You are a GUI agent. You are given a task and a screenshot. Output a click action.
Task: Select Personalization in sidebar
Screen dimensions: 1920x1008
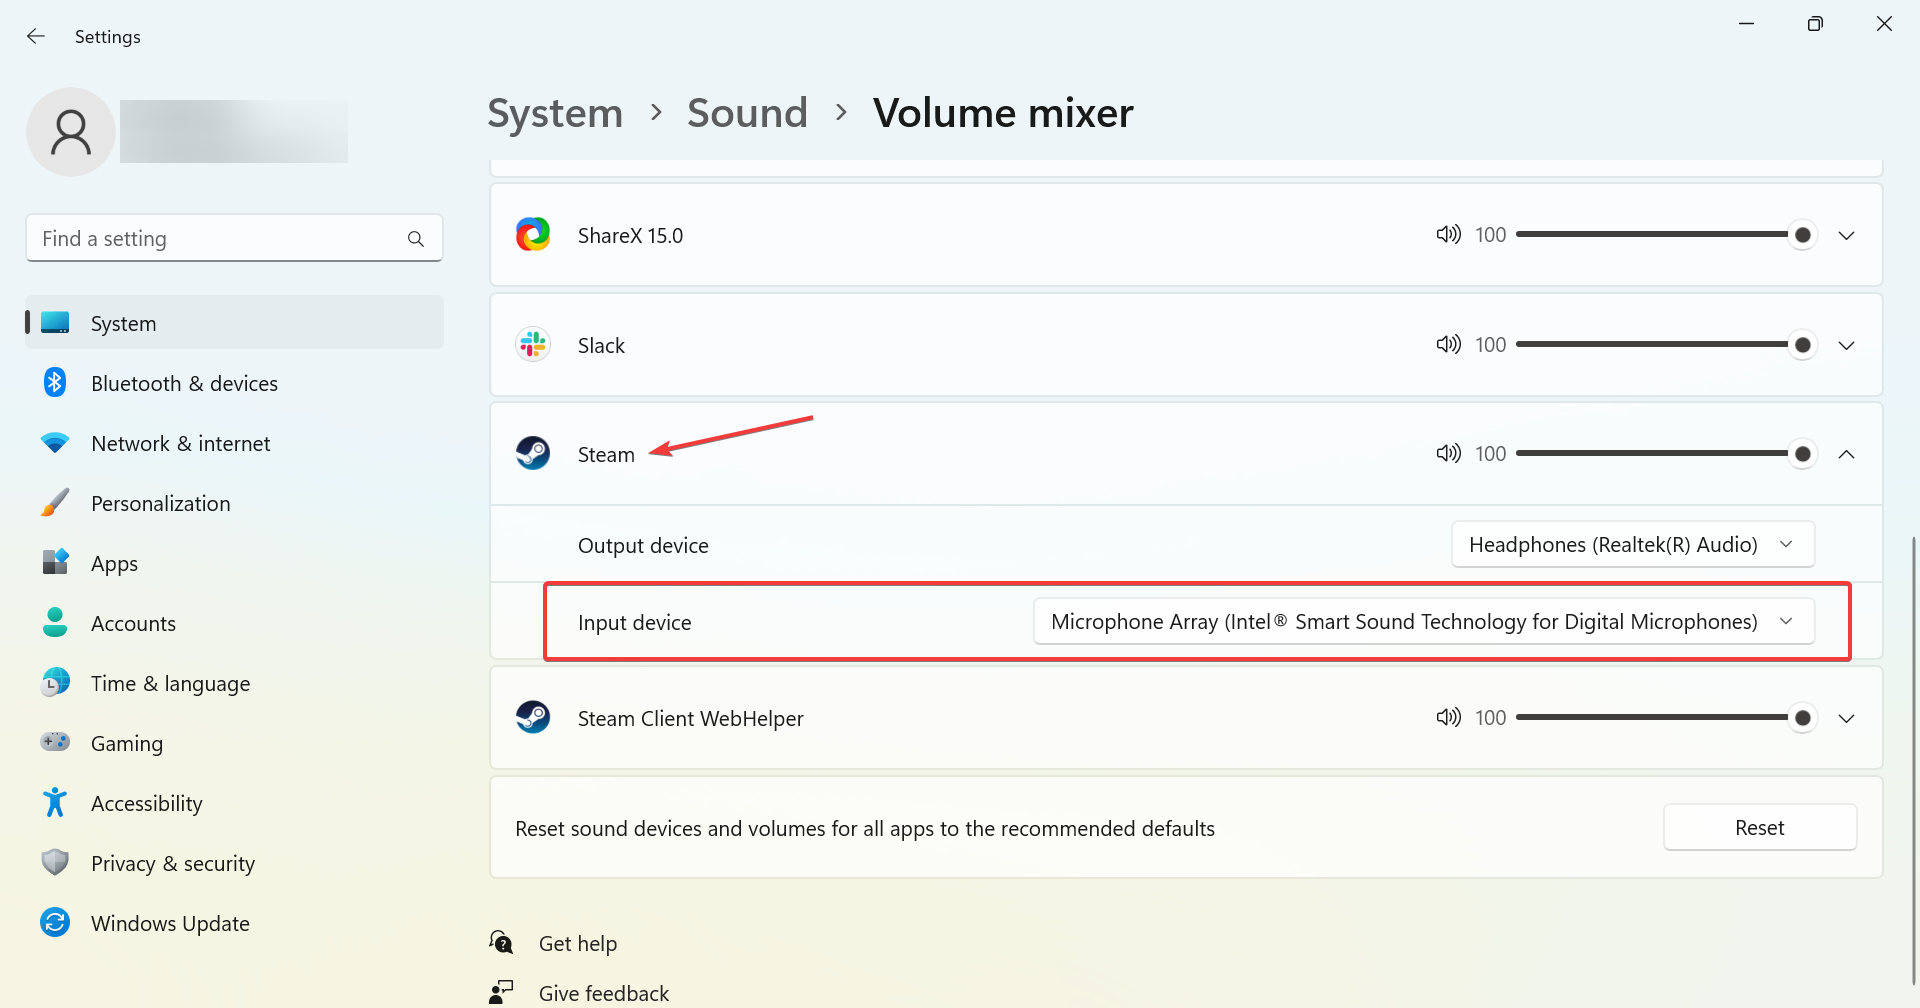(234, 503)
